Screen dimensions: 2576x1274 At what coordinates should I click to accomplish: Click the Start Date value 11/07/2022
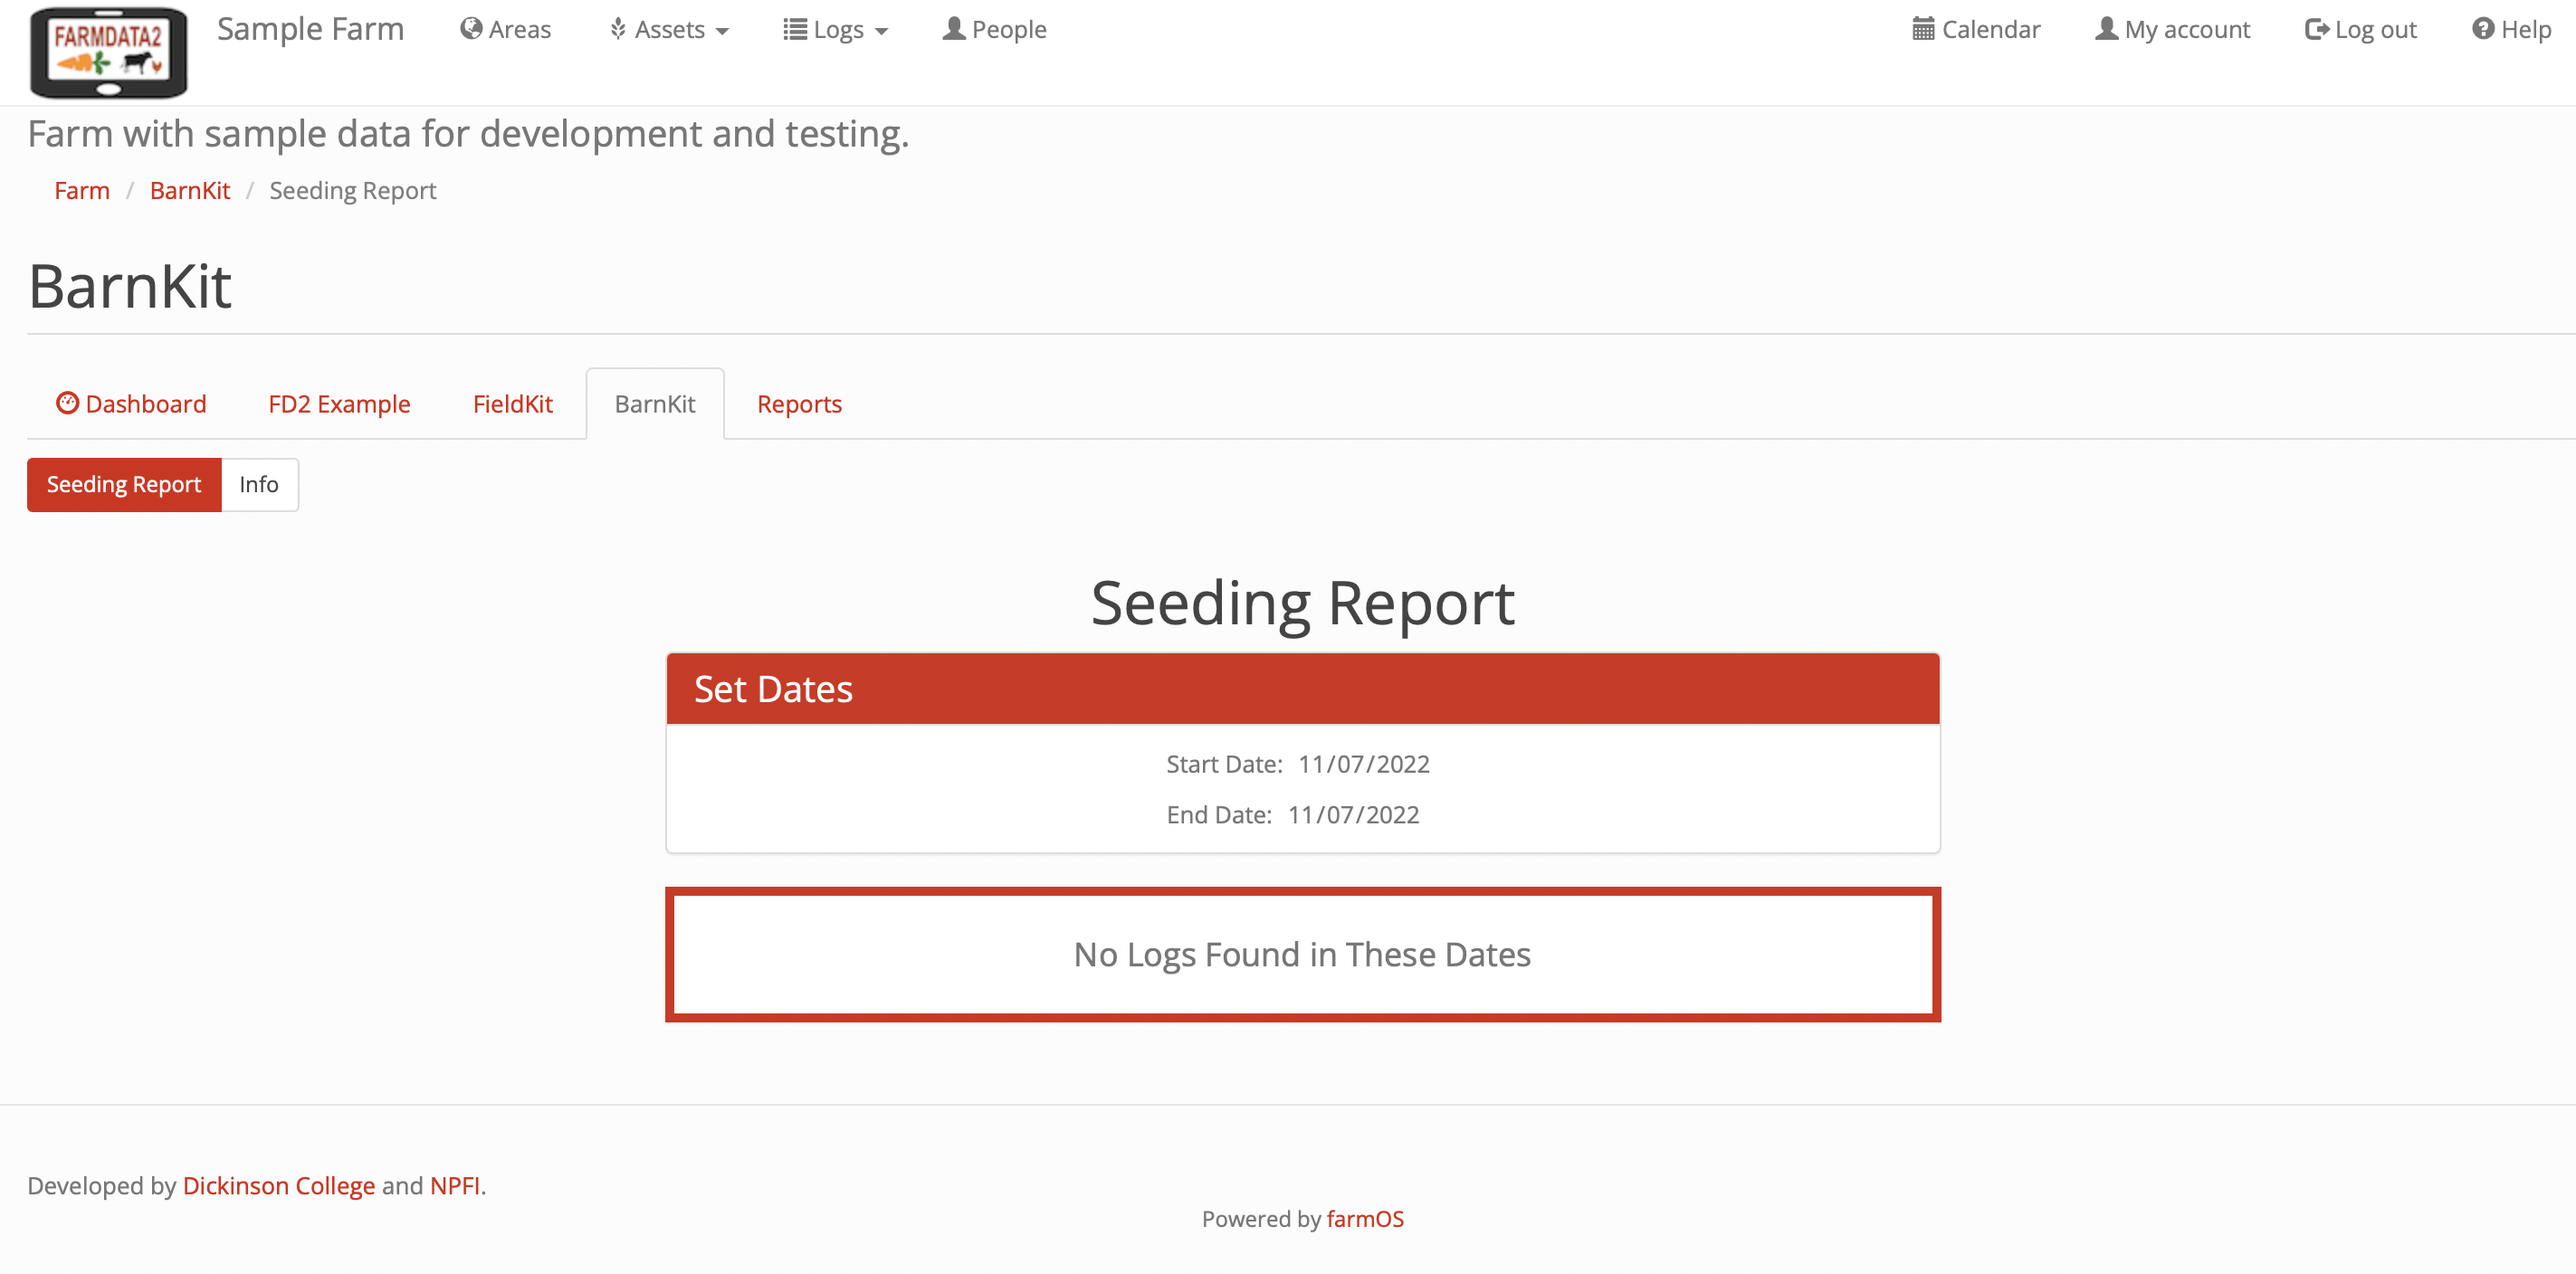tap(1363, 763)
